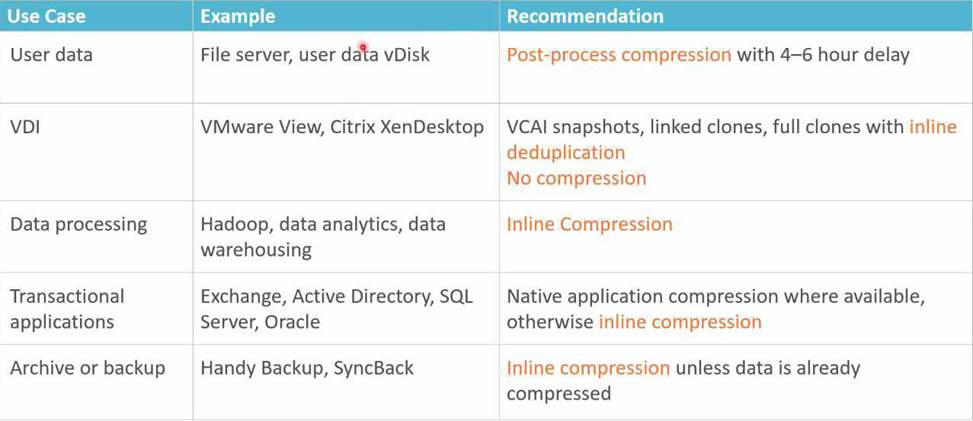This screenshot has width=973, height=421.
Task: Click the "Transactional applications" use case cell
Action: [67, 309]
